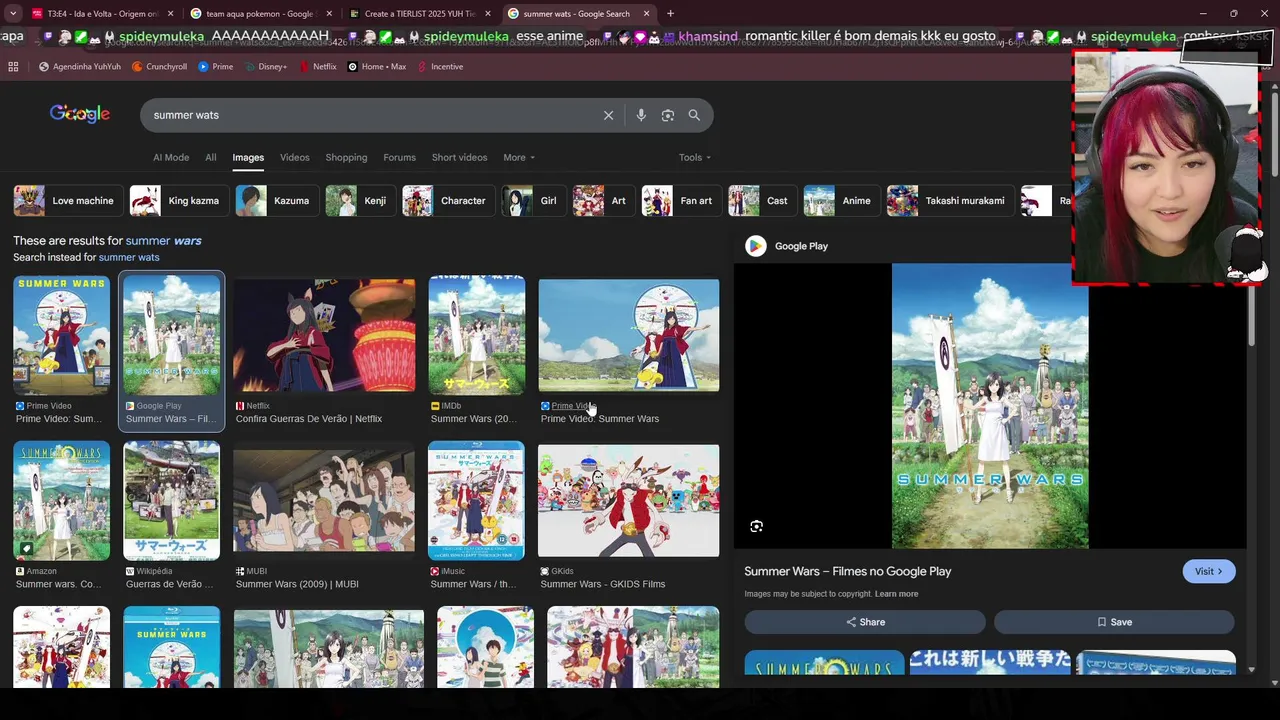Switch to the 'Create a TIERLIST 2025' tab
This screenshot has height=720, width=1280.
click(420, 14)
